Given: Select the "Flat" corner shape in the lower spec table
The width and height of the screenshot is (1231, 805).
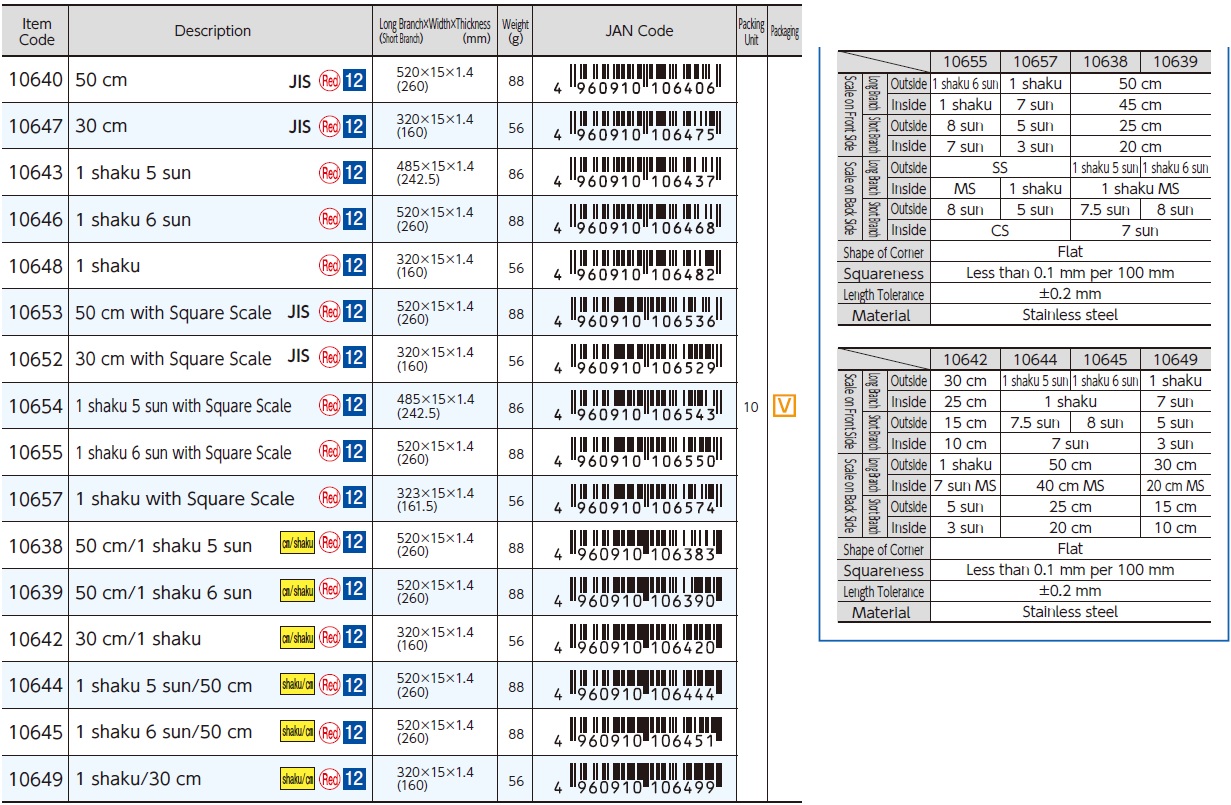Looking at the screenshot, I should pos(1070,549).
